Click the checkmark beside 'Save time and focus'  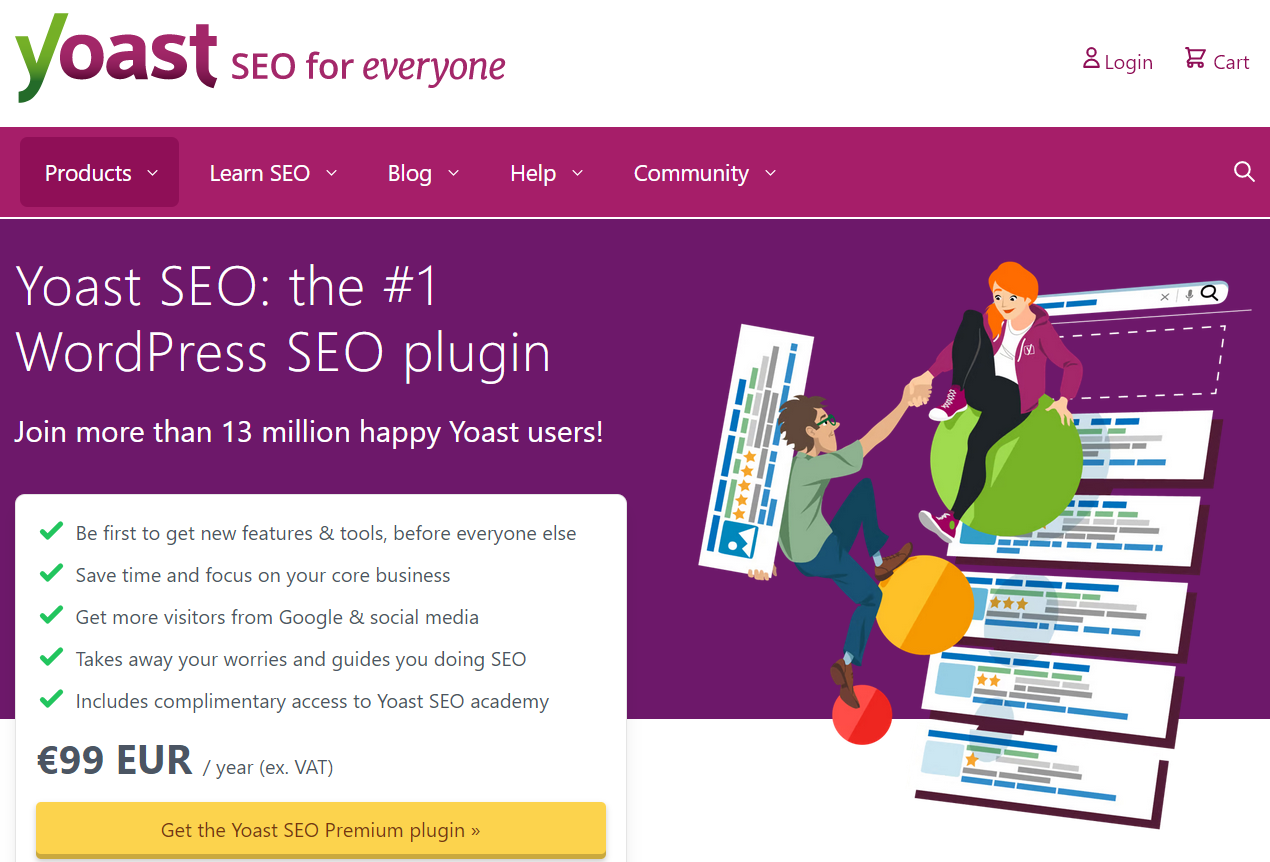(x=51, y=573)
